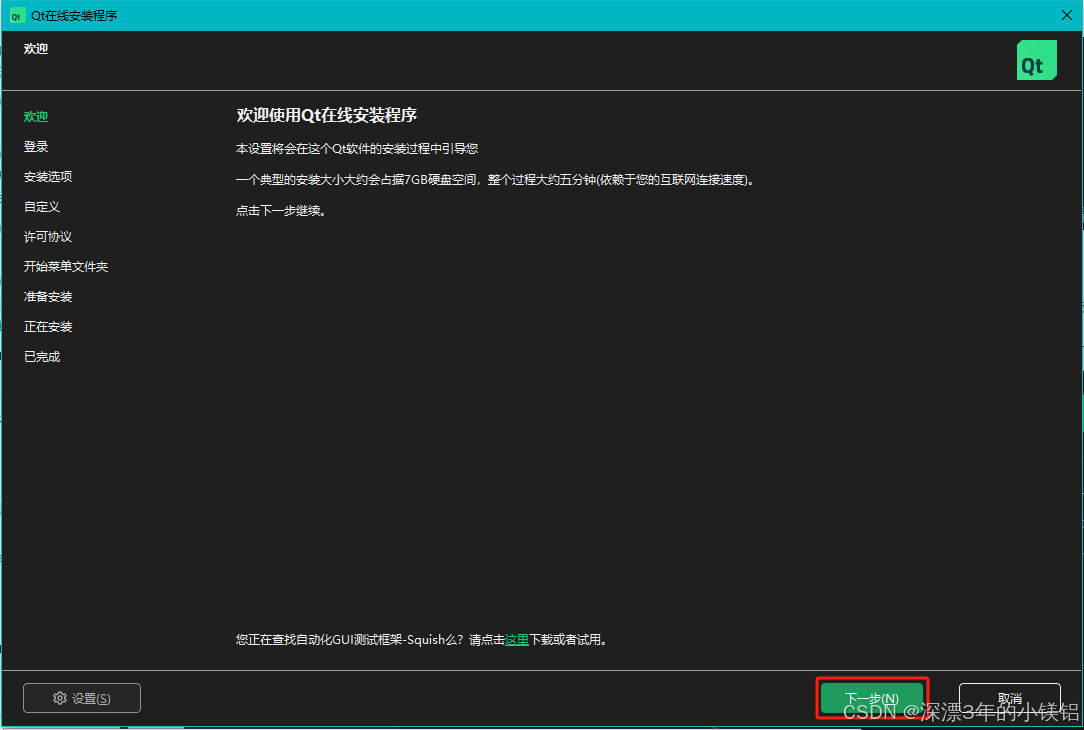Image resolution: width=1084 pixels, height=730 pixels.
Task: Select 开始菜单文件夹 in sidebar
Action: [66, 267]
